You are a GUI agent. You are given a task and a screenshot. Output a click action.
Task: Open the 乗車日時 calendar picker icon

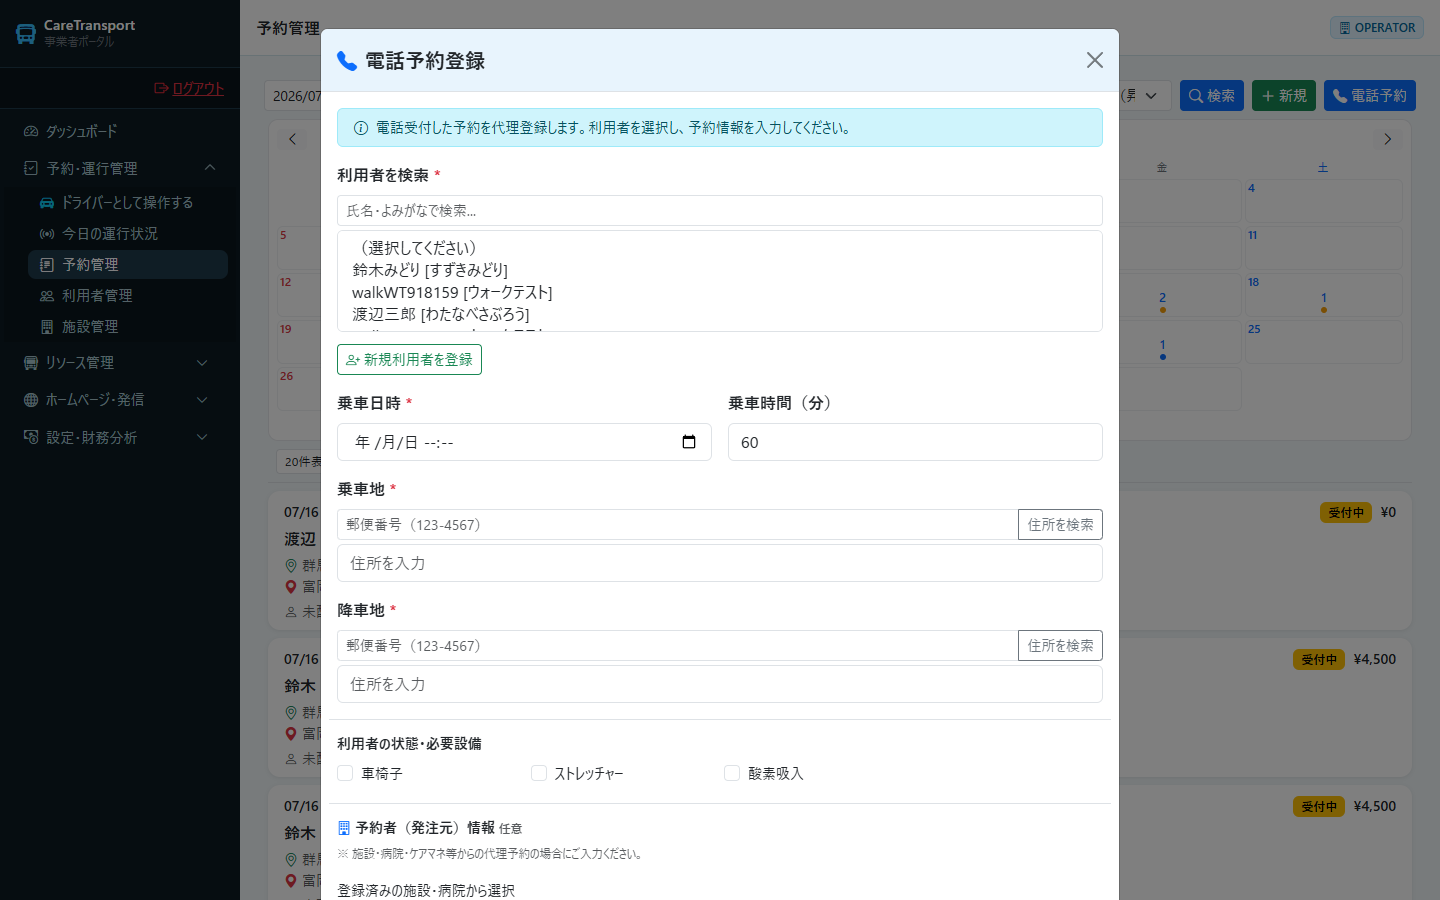[689, 442]
